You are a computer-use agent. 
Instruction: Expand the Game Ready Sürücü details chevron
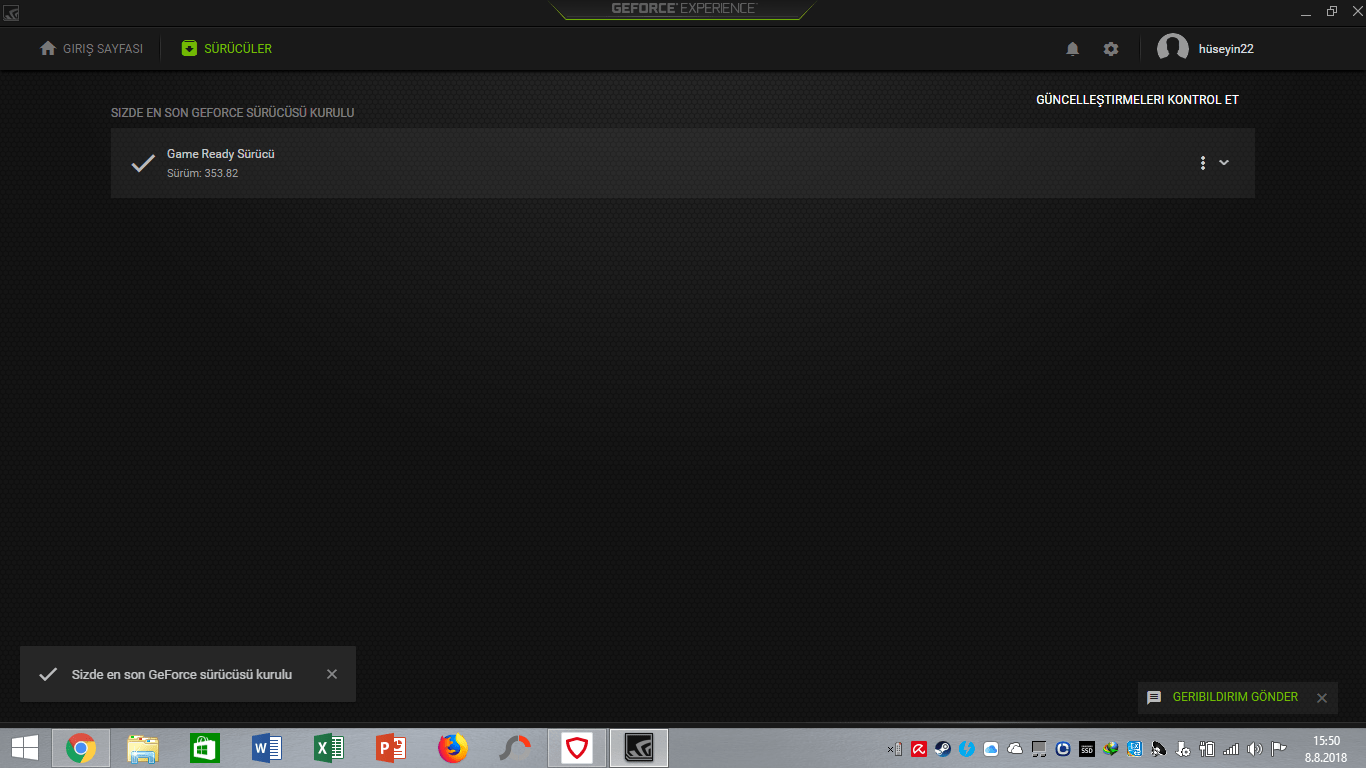coord(1224,163)
